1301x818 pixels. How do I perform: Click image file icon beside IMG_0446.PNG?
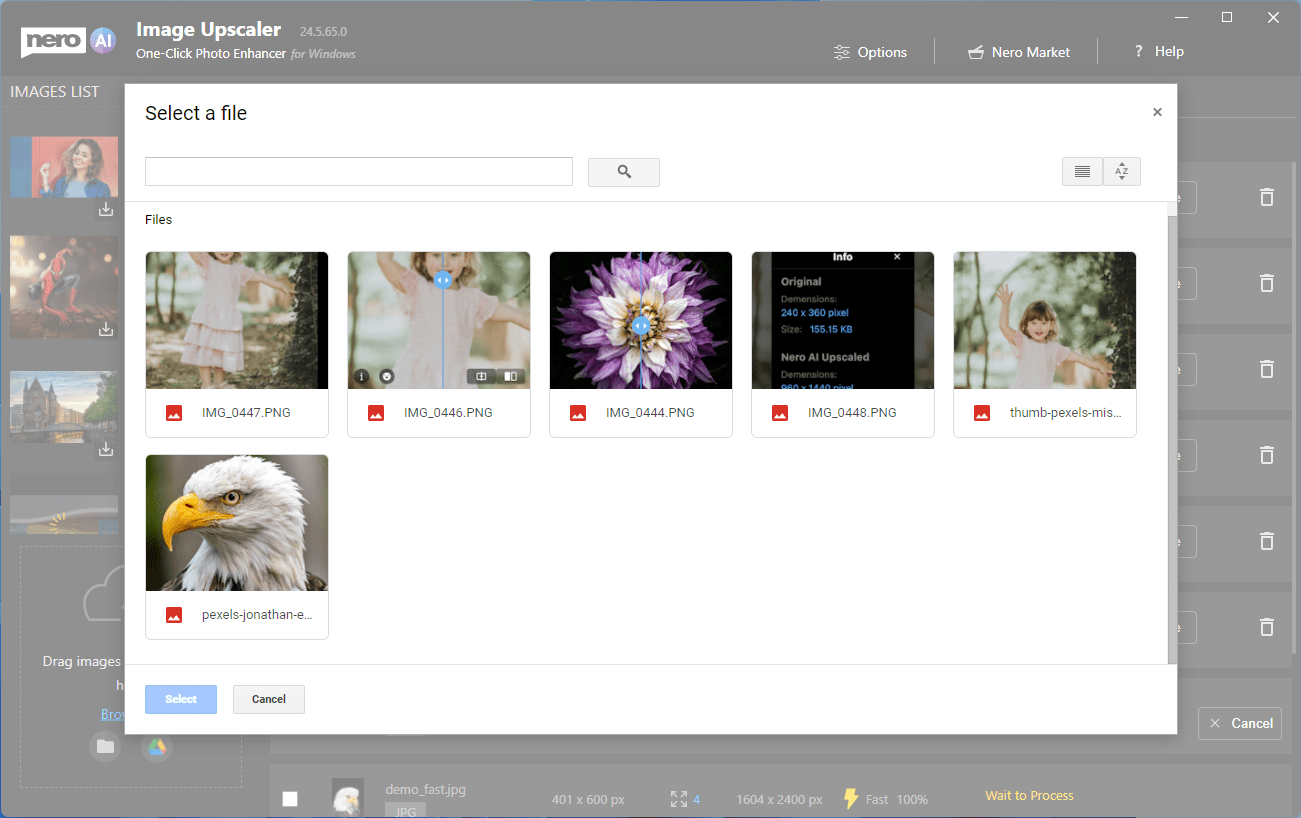coord(376,413)
